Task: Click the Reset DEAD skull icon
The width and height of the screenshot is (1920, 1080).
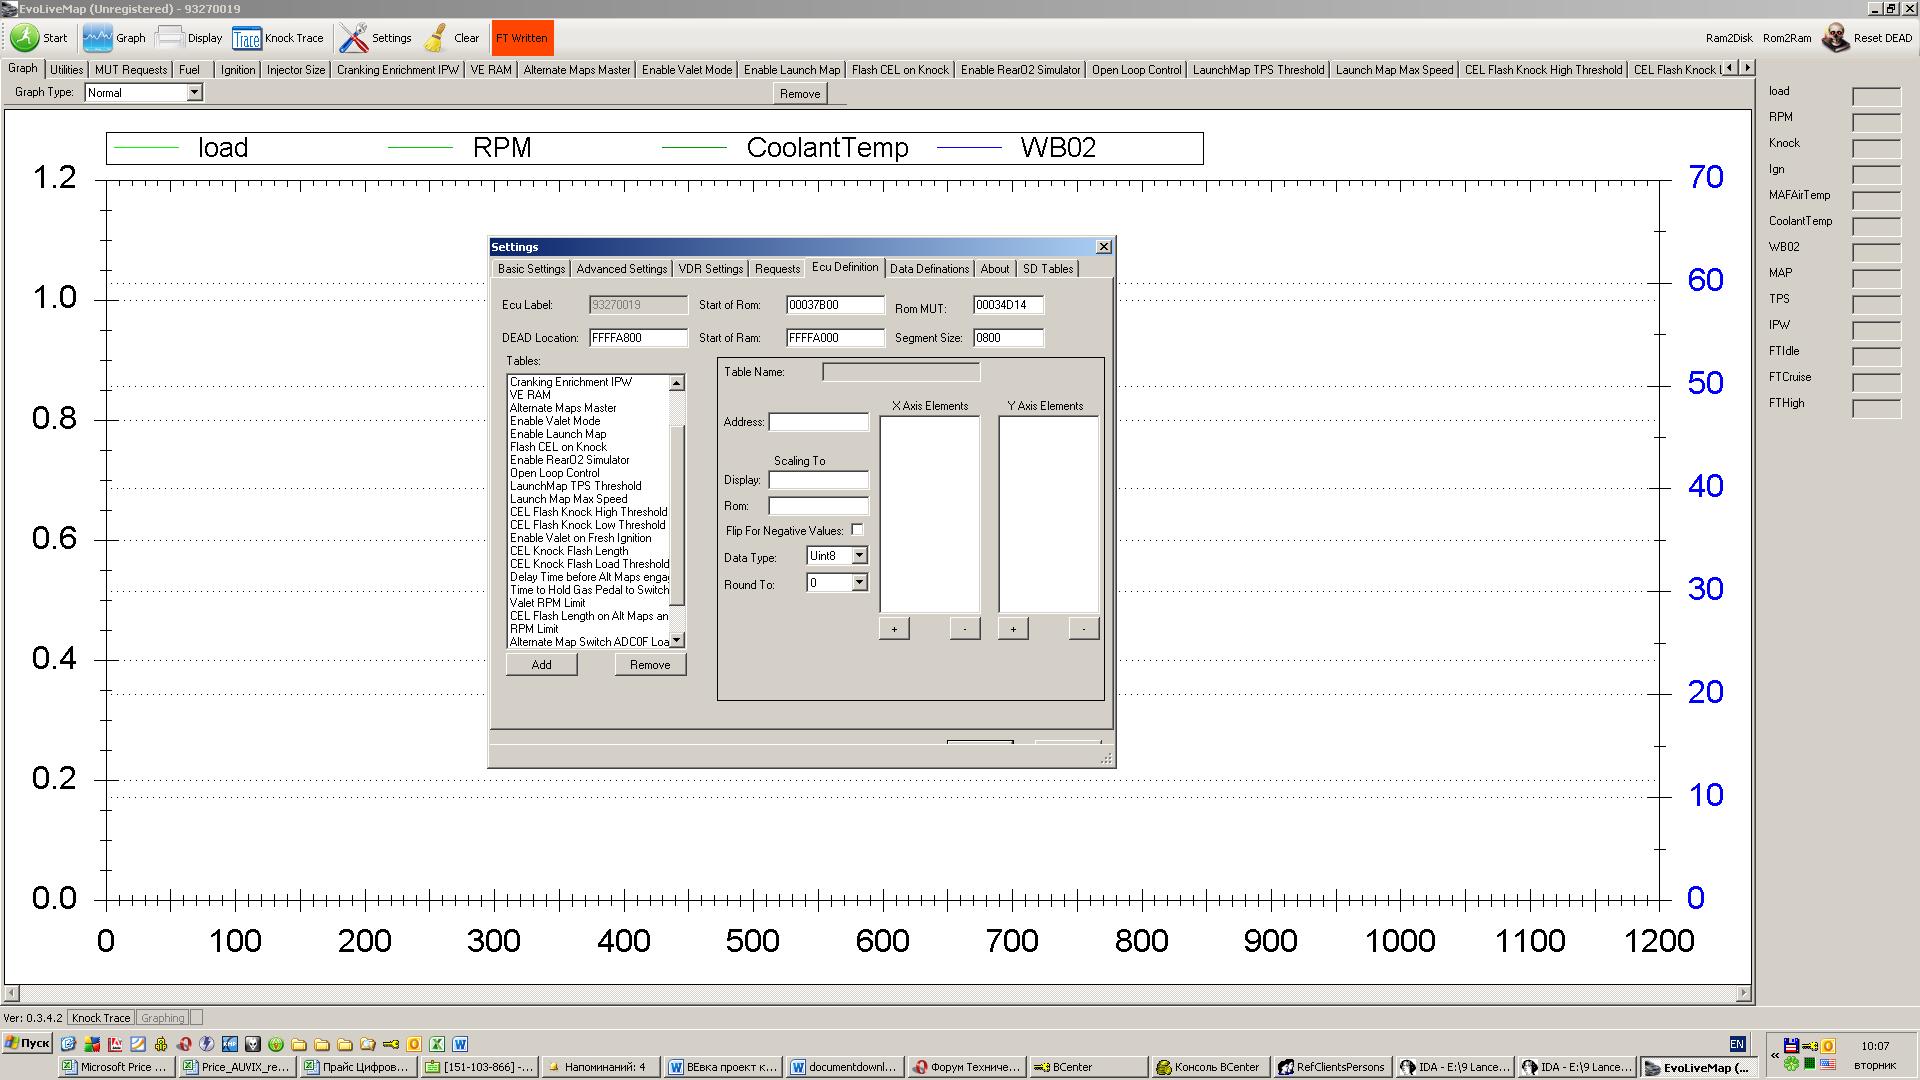Action: click(x=1835, y=38)
